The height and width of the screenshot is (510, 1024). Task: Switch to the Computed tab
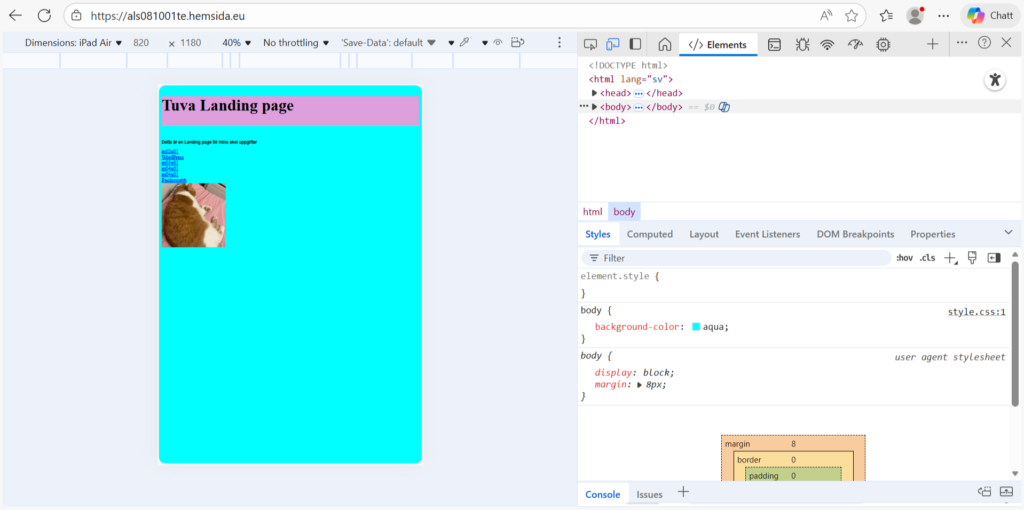tap(649, 234)
